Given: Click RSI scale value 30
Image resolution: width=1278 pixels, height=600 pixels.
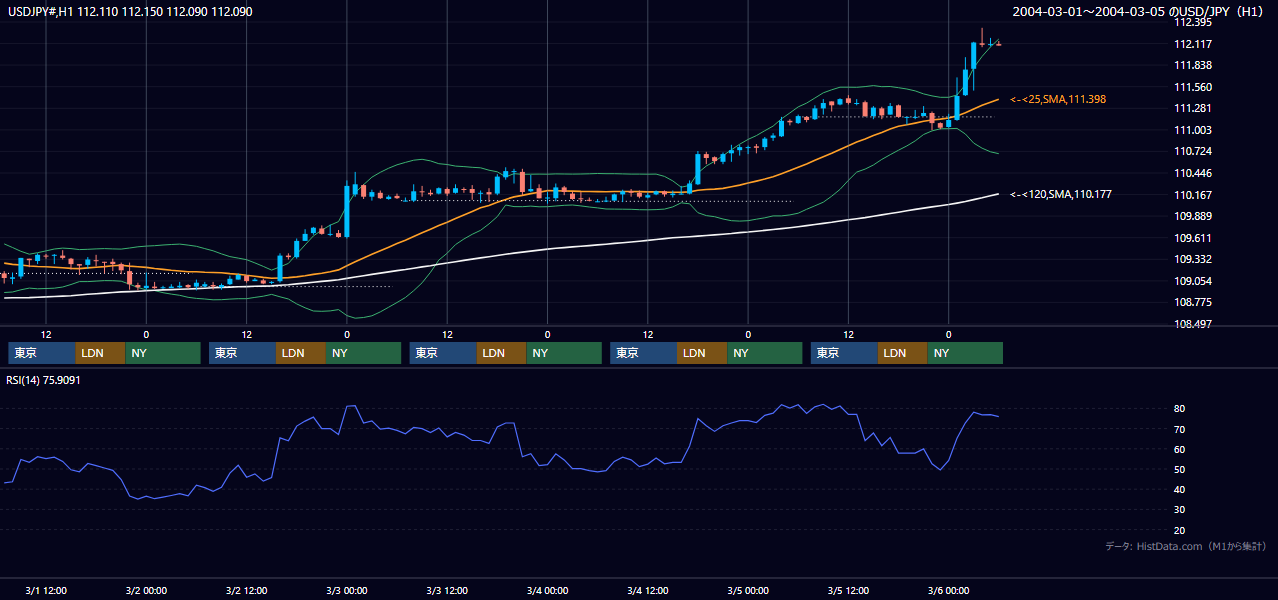Looking at the screenshot, I should (x=1180, y=510).
